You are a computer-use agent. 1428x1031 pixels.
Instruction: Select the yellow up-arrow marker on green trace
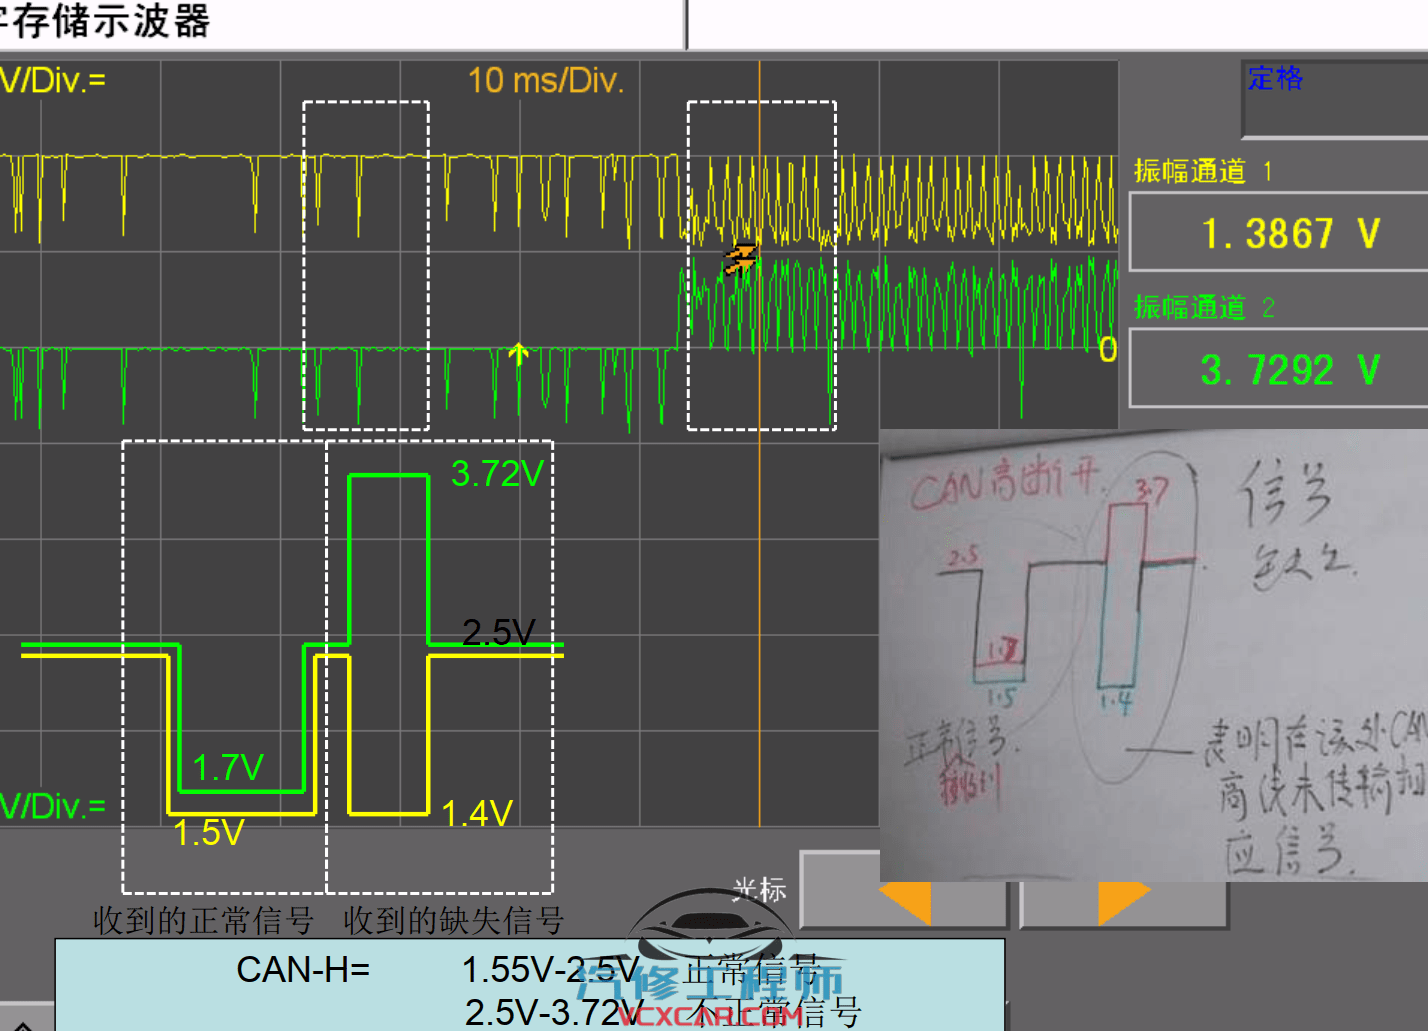pyautogui.click(x=518, y=352)
